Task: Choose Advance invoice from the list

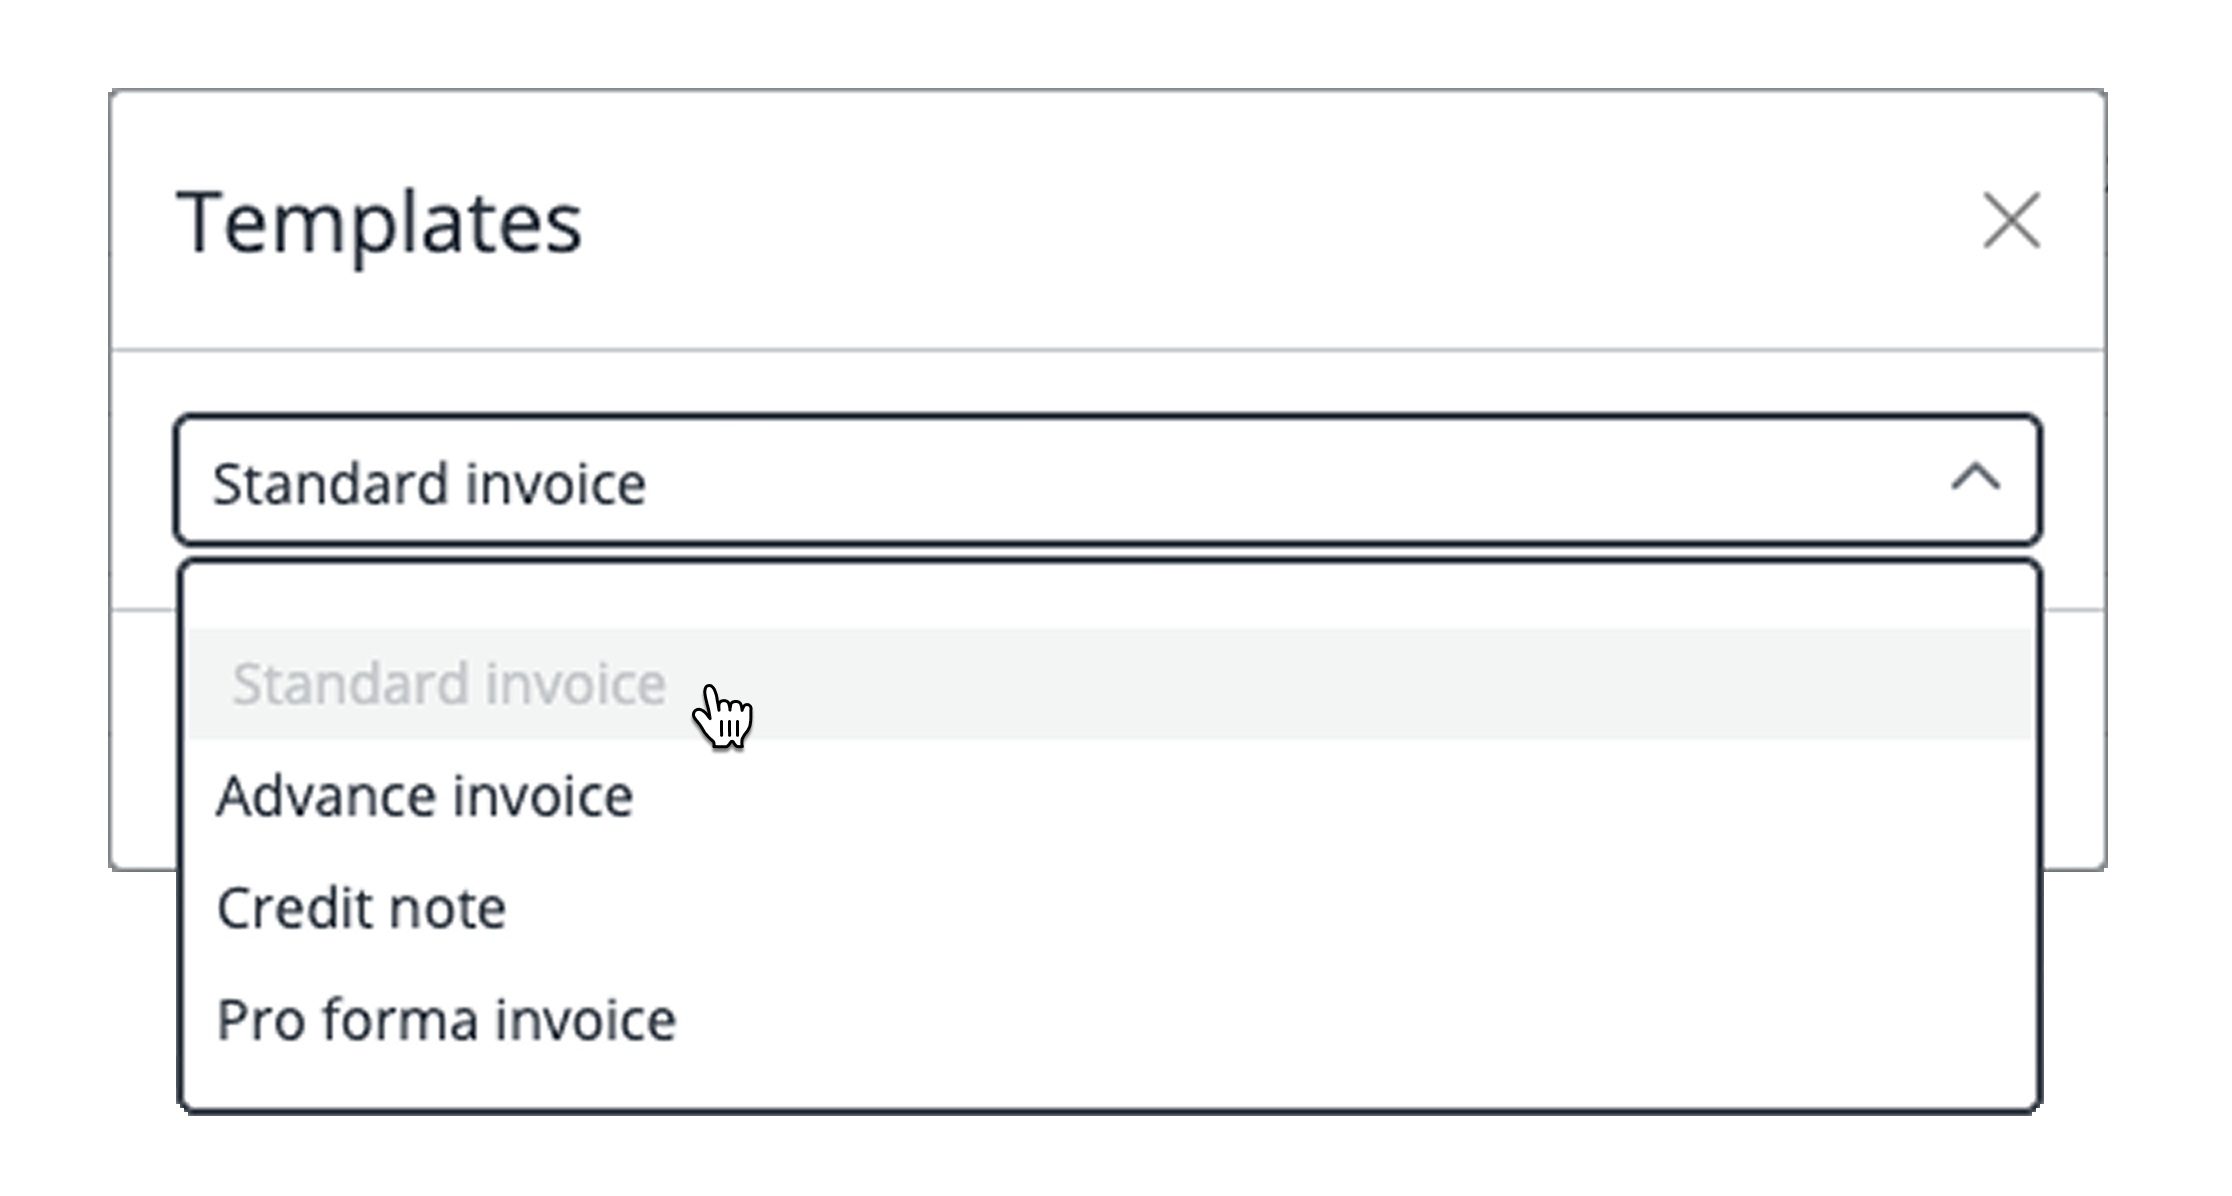Action: tap(425, 797)
